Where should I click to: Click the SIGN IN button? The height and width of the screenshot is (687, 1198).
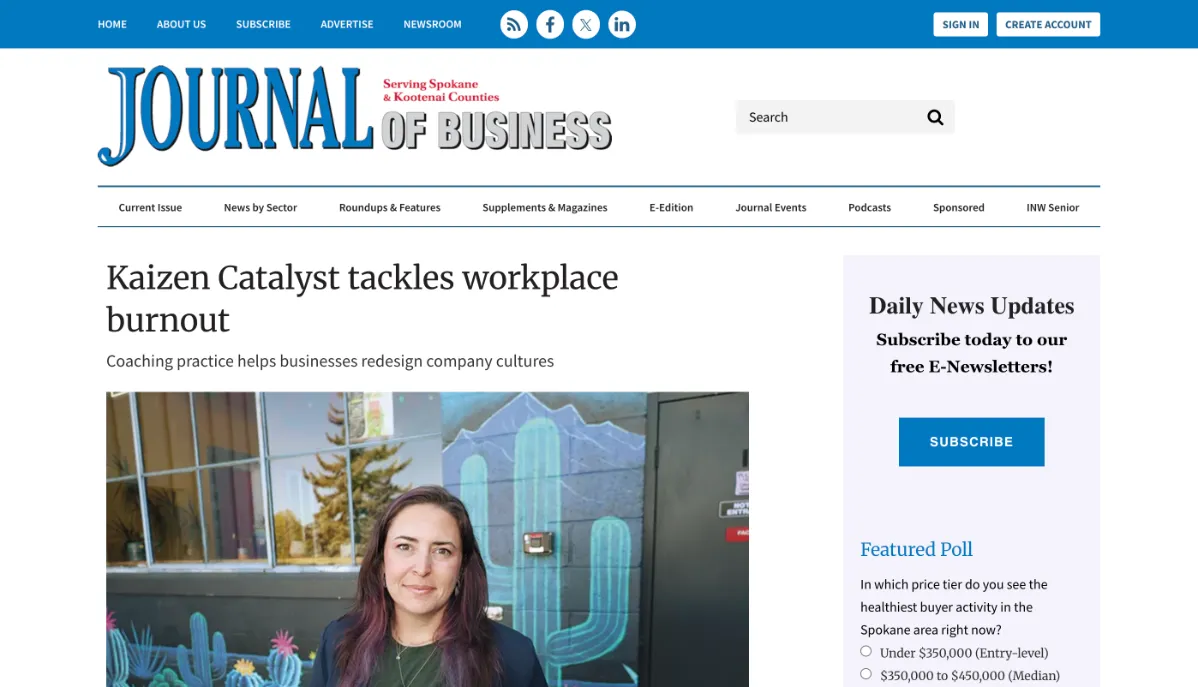960,24
